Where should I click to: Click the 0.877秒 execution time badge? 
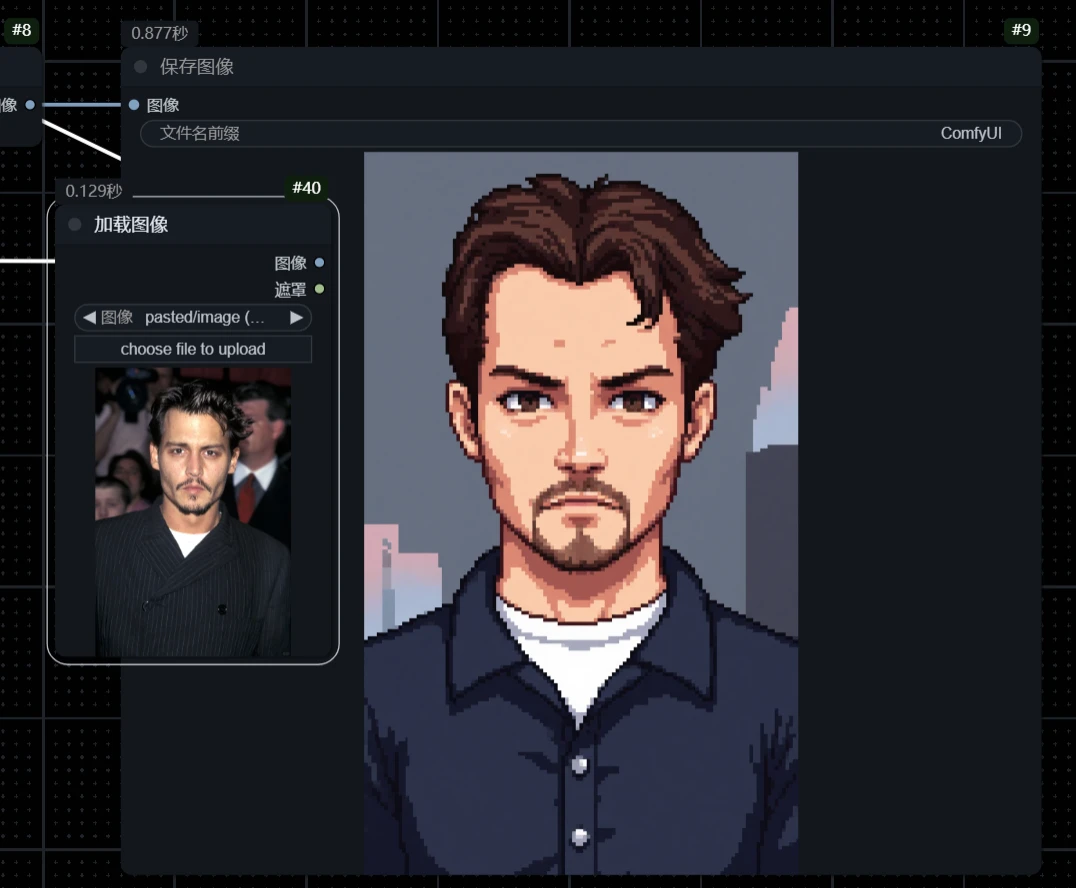coord(160,33)
